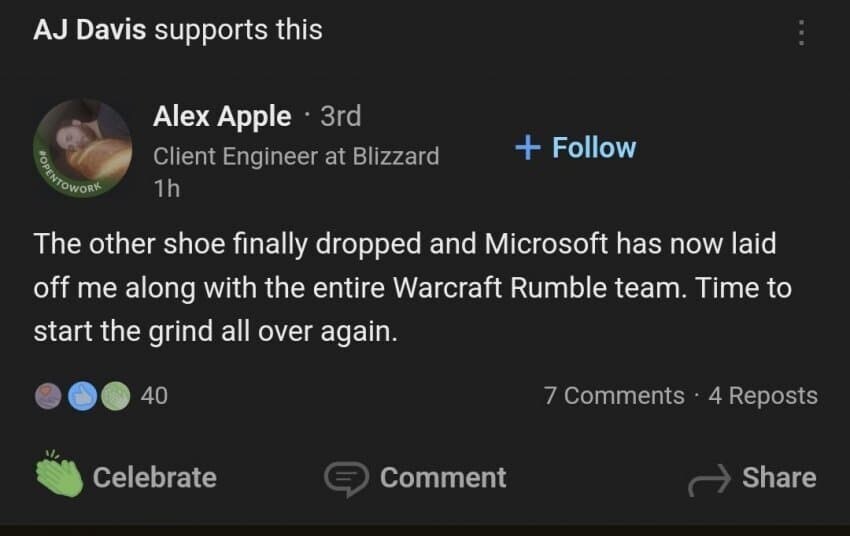Click the speech bubble Comment icon
850x536 pixels.
pos(346,479)
